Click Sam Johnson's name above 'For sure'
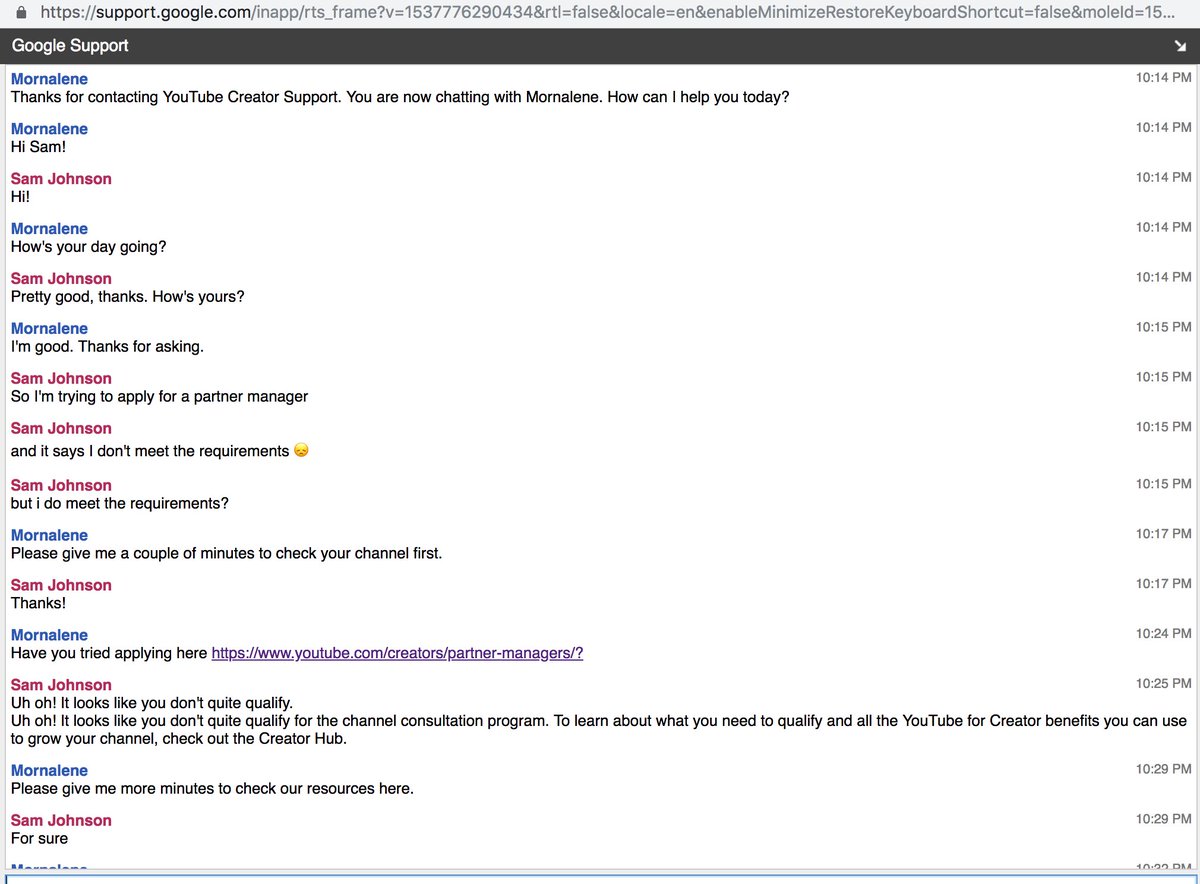 (x=61, y=821)
